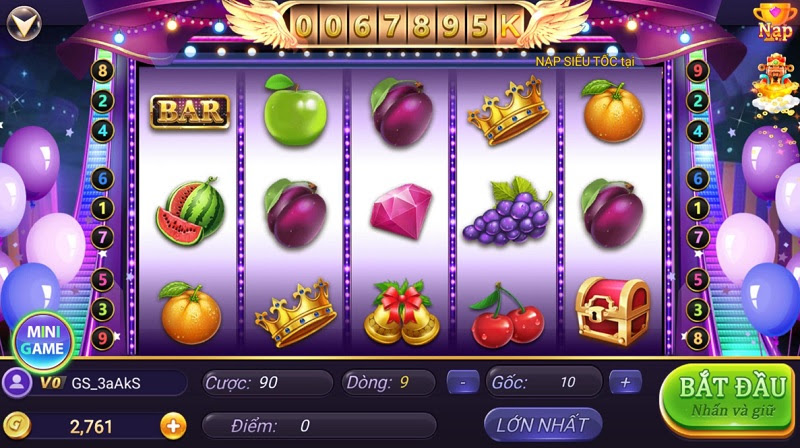This screenshot has width=800, height=448.
Task: Click the Cược bet amount field
Action: [267, 383]
